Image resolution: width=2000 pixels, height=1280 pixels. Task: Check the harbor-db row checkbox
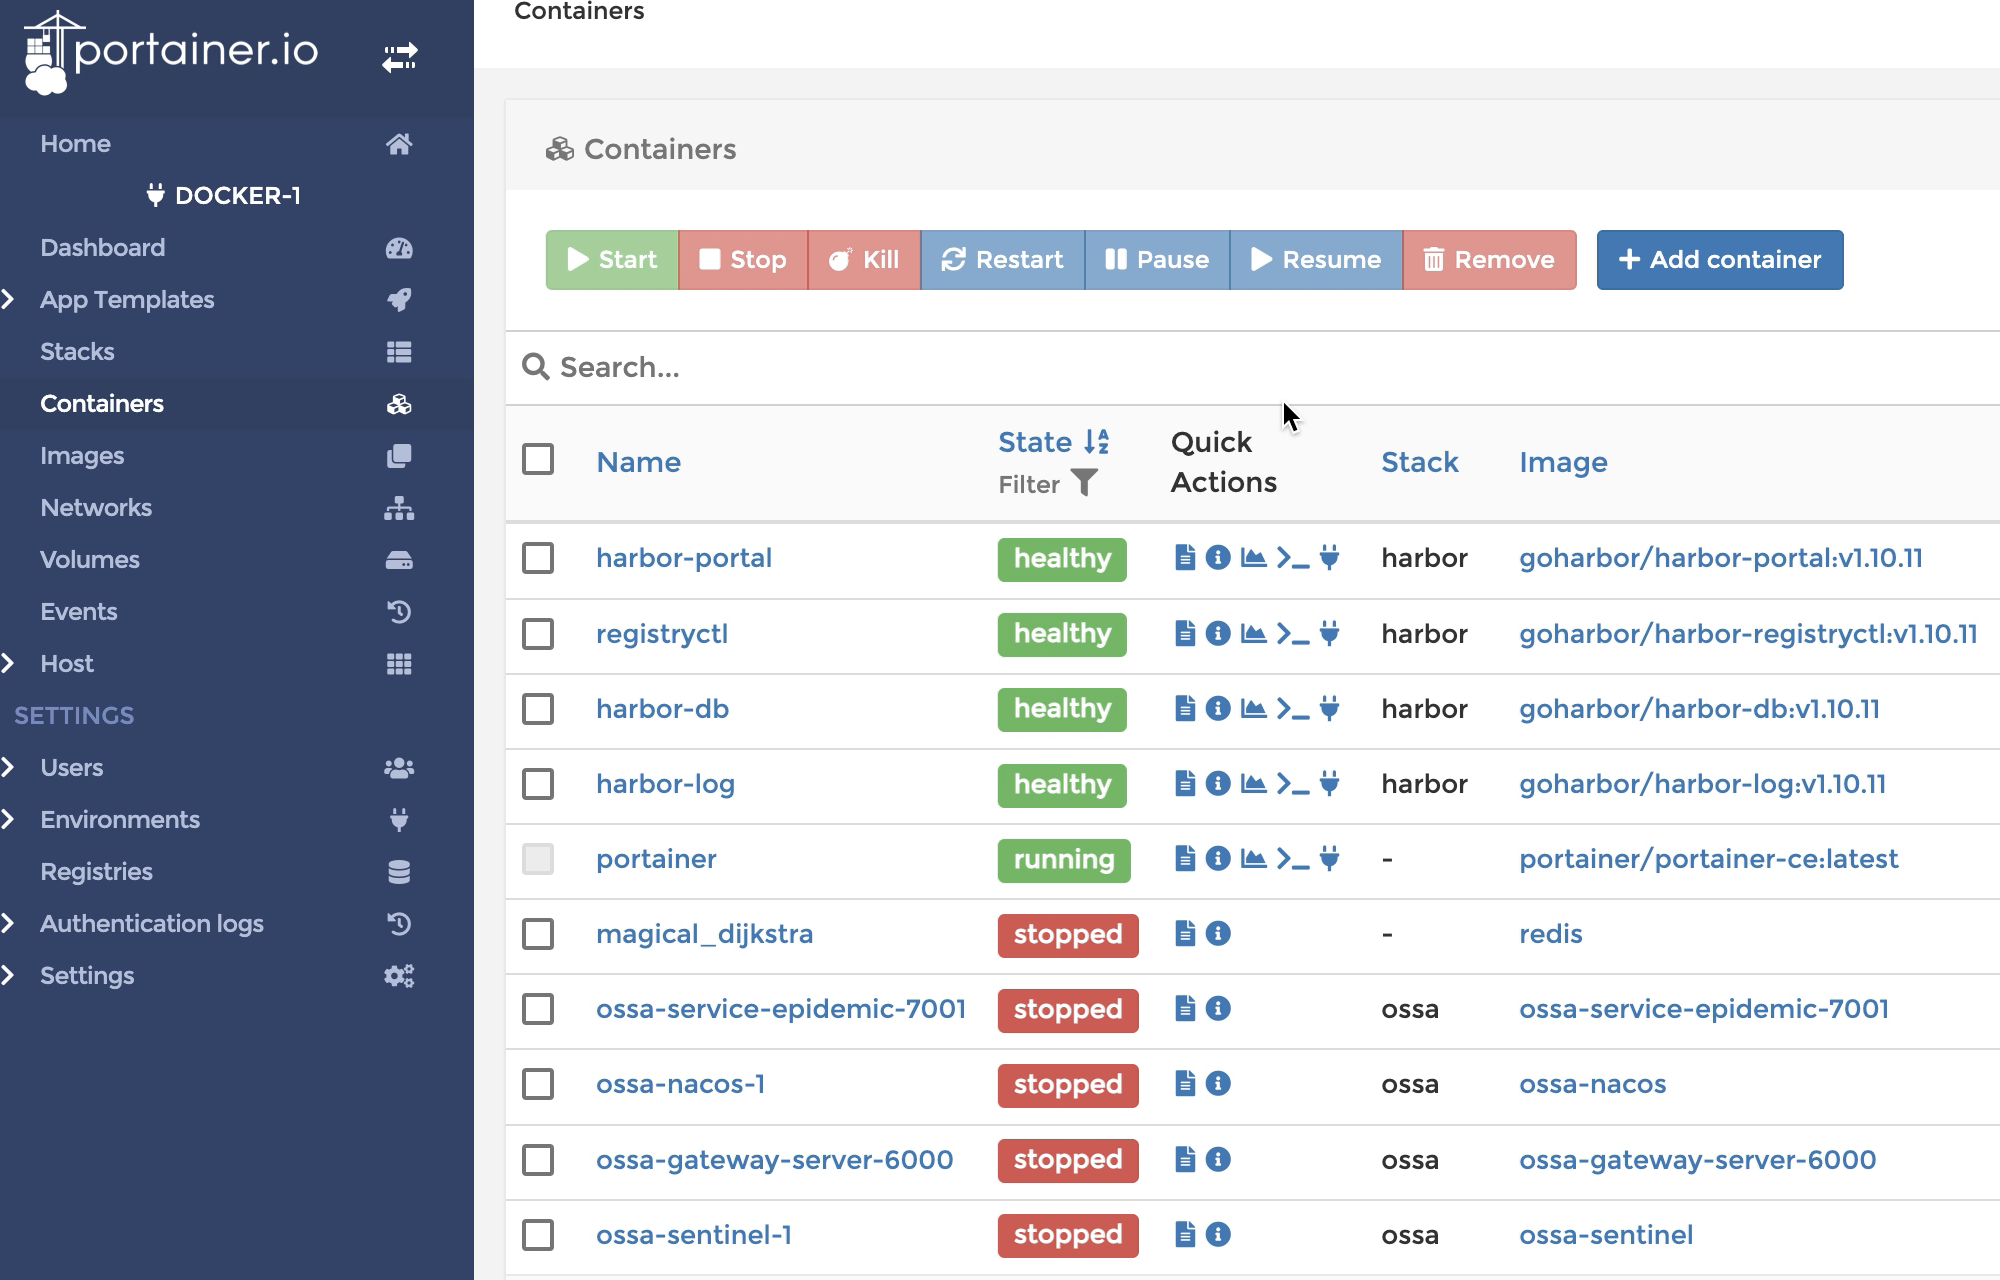[538, 708]
